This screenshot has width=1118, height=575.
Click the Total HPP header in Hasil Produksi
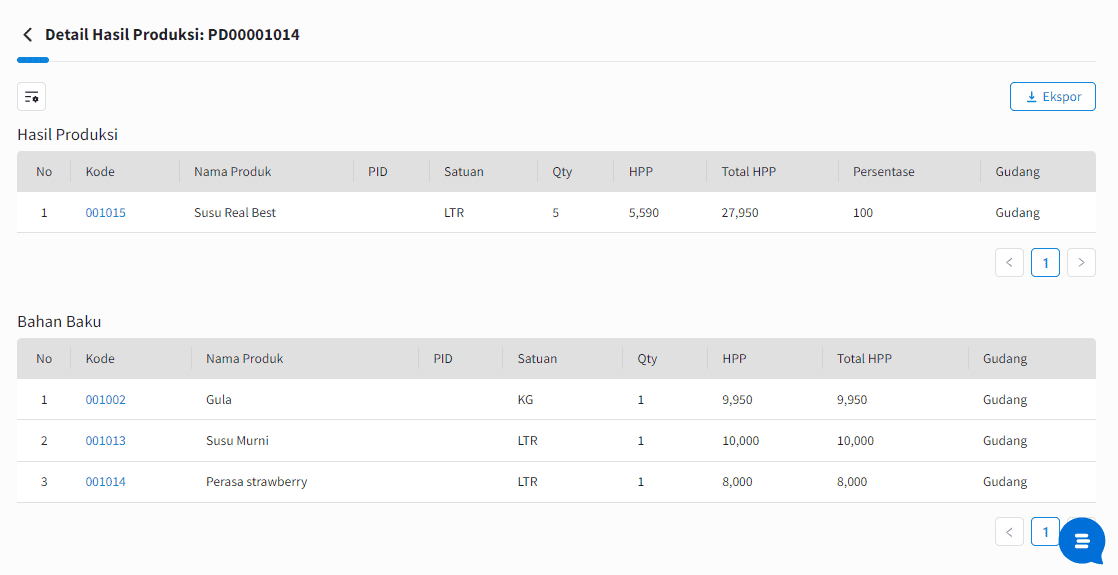pyautogui.click(x=749, y=172)
